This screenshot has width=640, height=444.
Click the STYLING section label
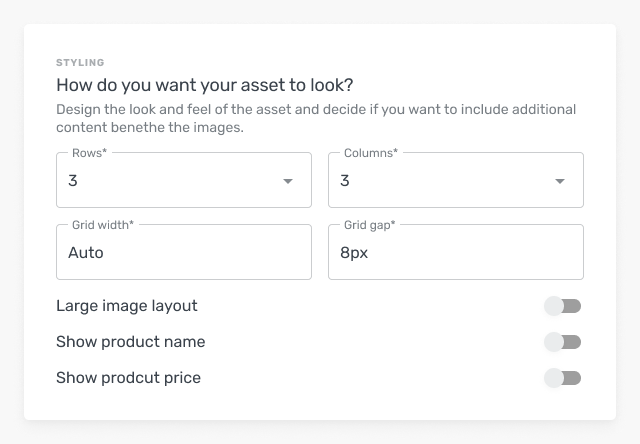(x=80, y=63)
